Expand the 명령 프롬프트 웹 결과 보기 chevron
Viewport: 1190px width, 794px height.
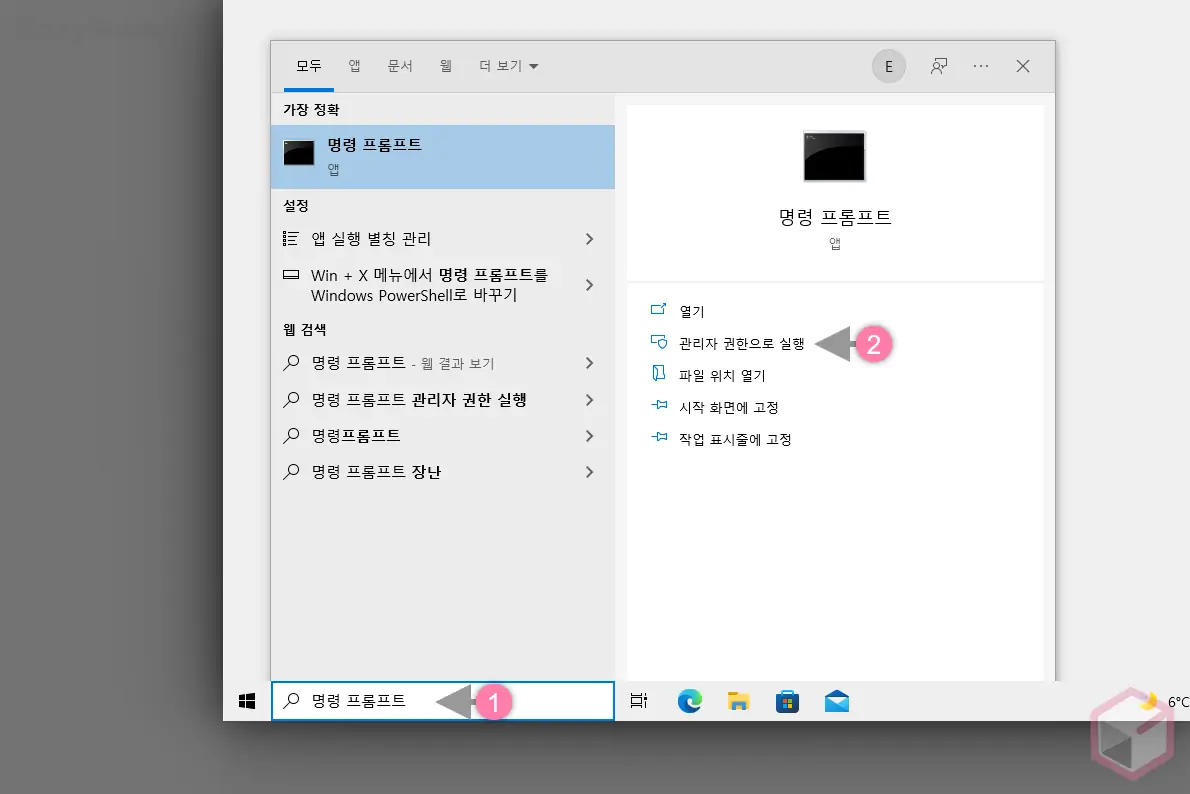click(589, 363)
